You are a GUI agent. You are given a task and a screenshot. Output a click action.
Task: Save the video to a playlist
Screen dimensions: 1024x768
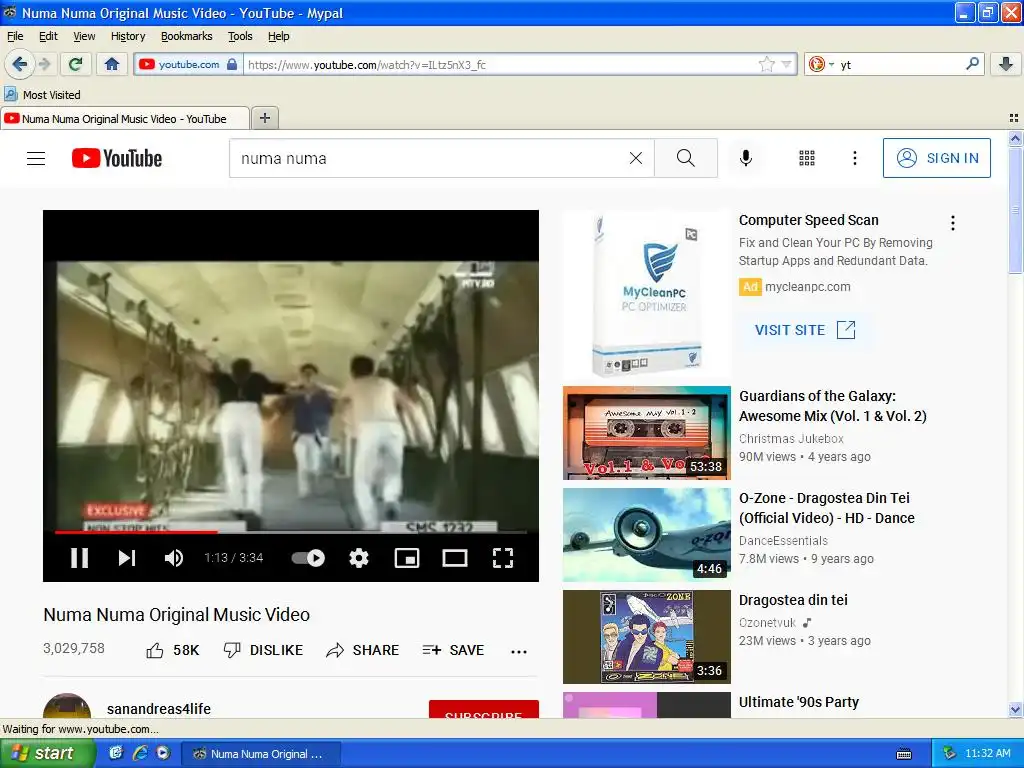[x=453, y=650]
